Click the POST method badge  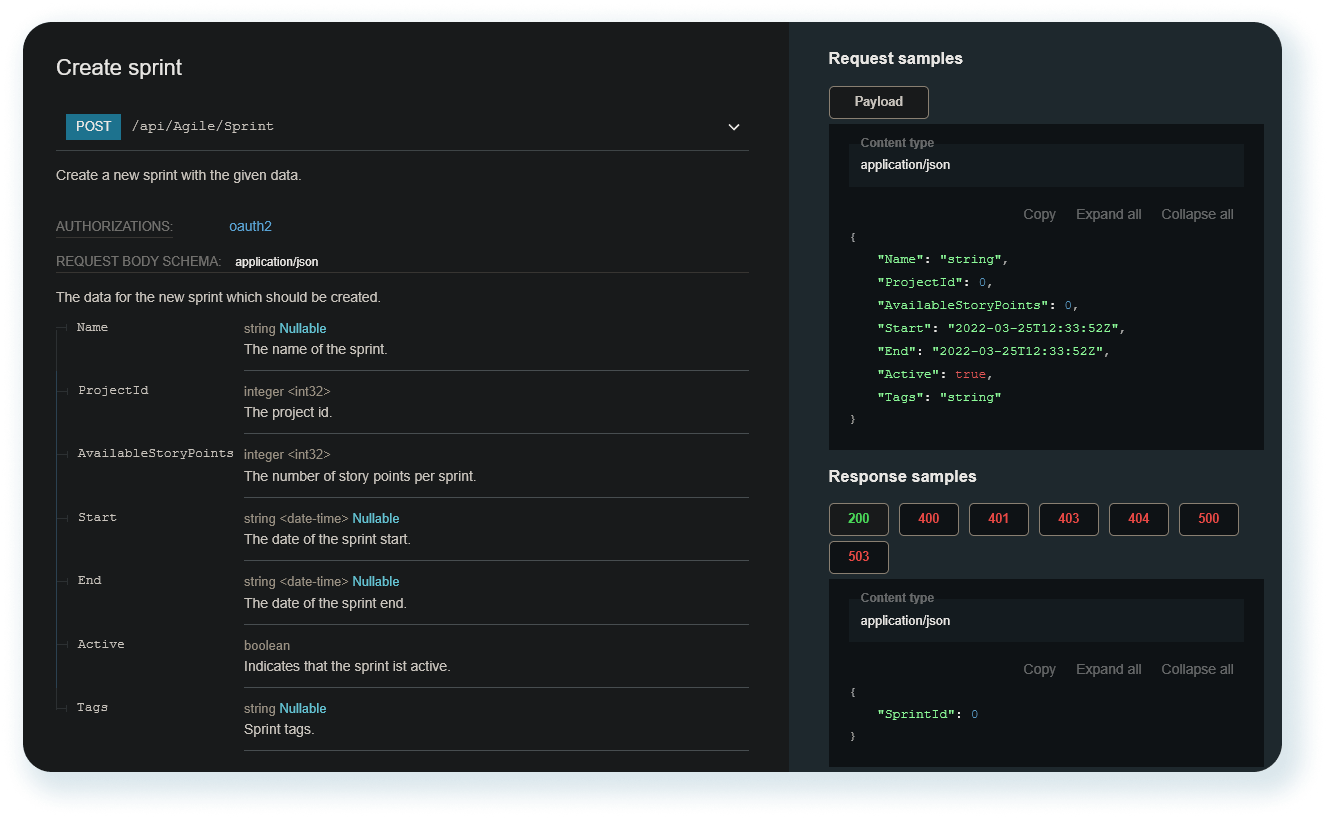click(x=93, y=127)
